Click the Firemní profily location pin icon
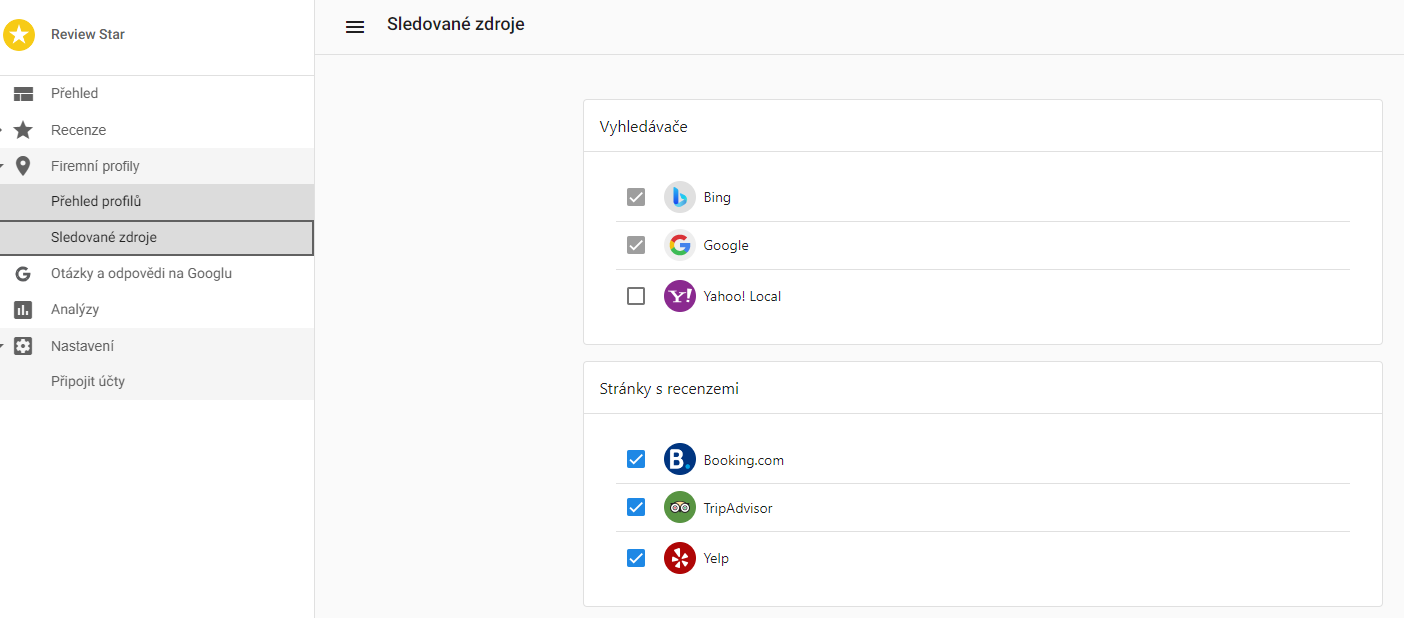This screenshot has width=1404, height=618. (x=23, y=166)
